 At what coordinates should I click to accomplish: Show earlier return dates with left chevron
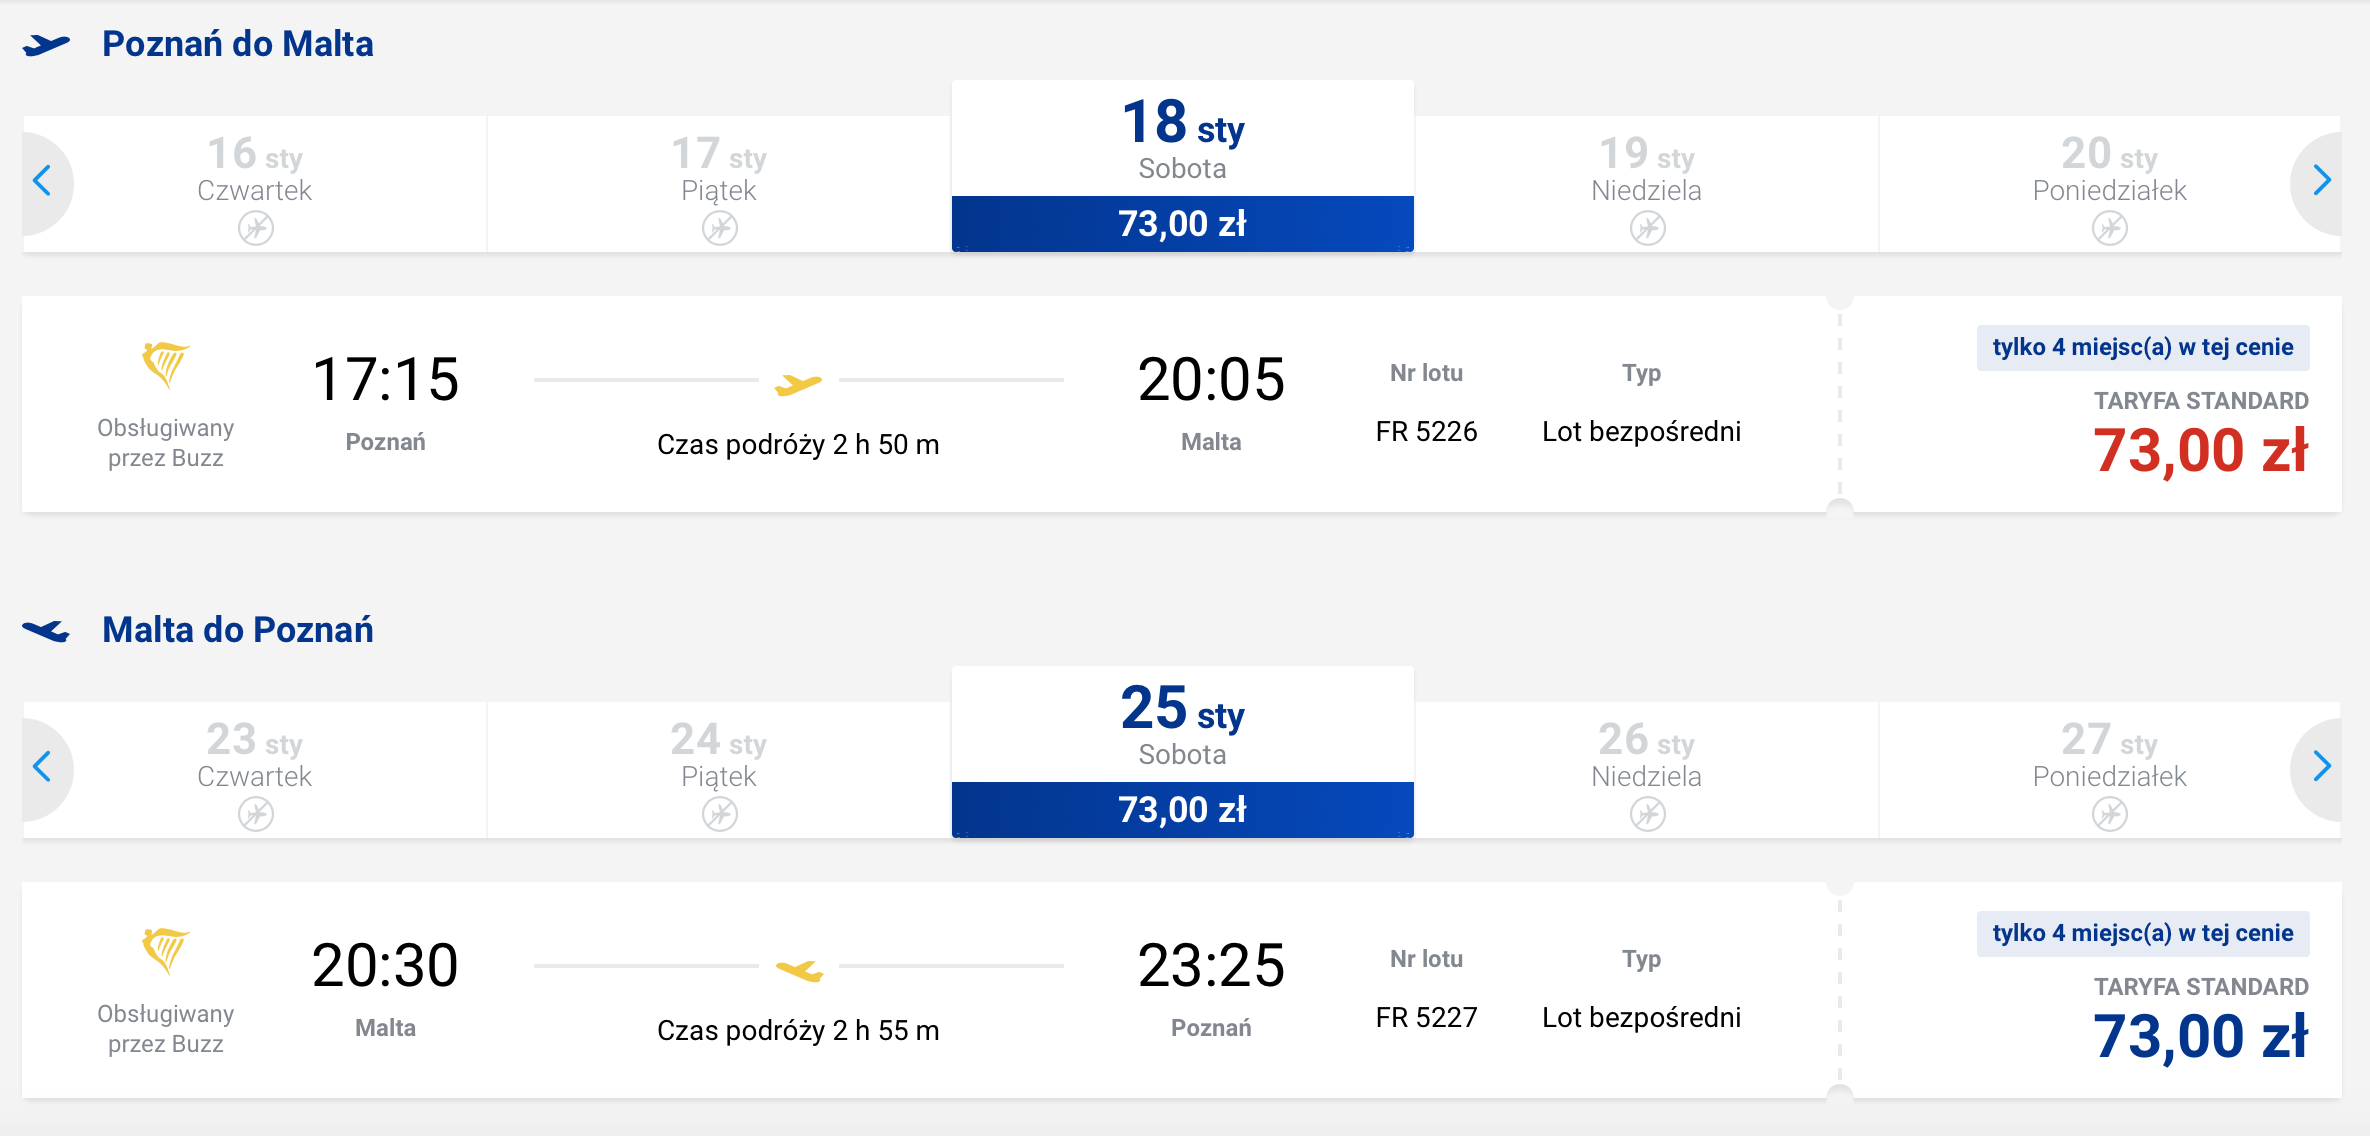[43, 767]
